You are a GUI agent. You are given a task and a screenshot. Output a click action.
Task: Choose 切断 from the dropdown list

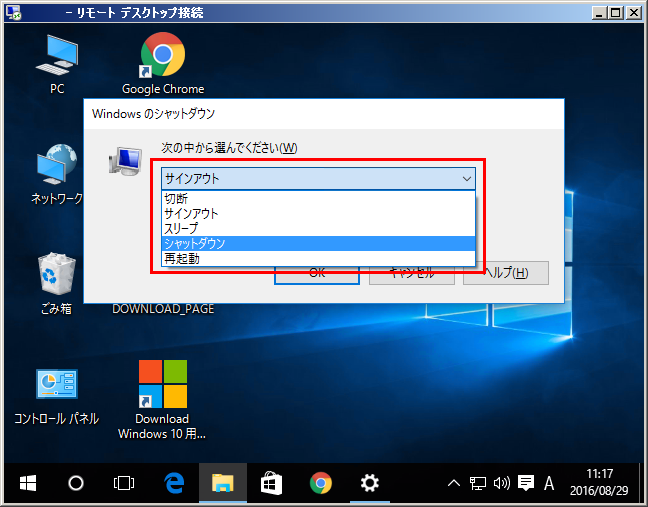point(176,199)
